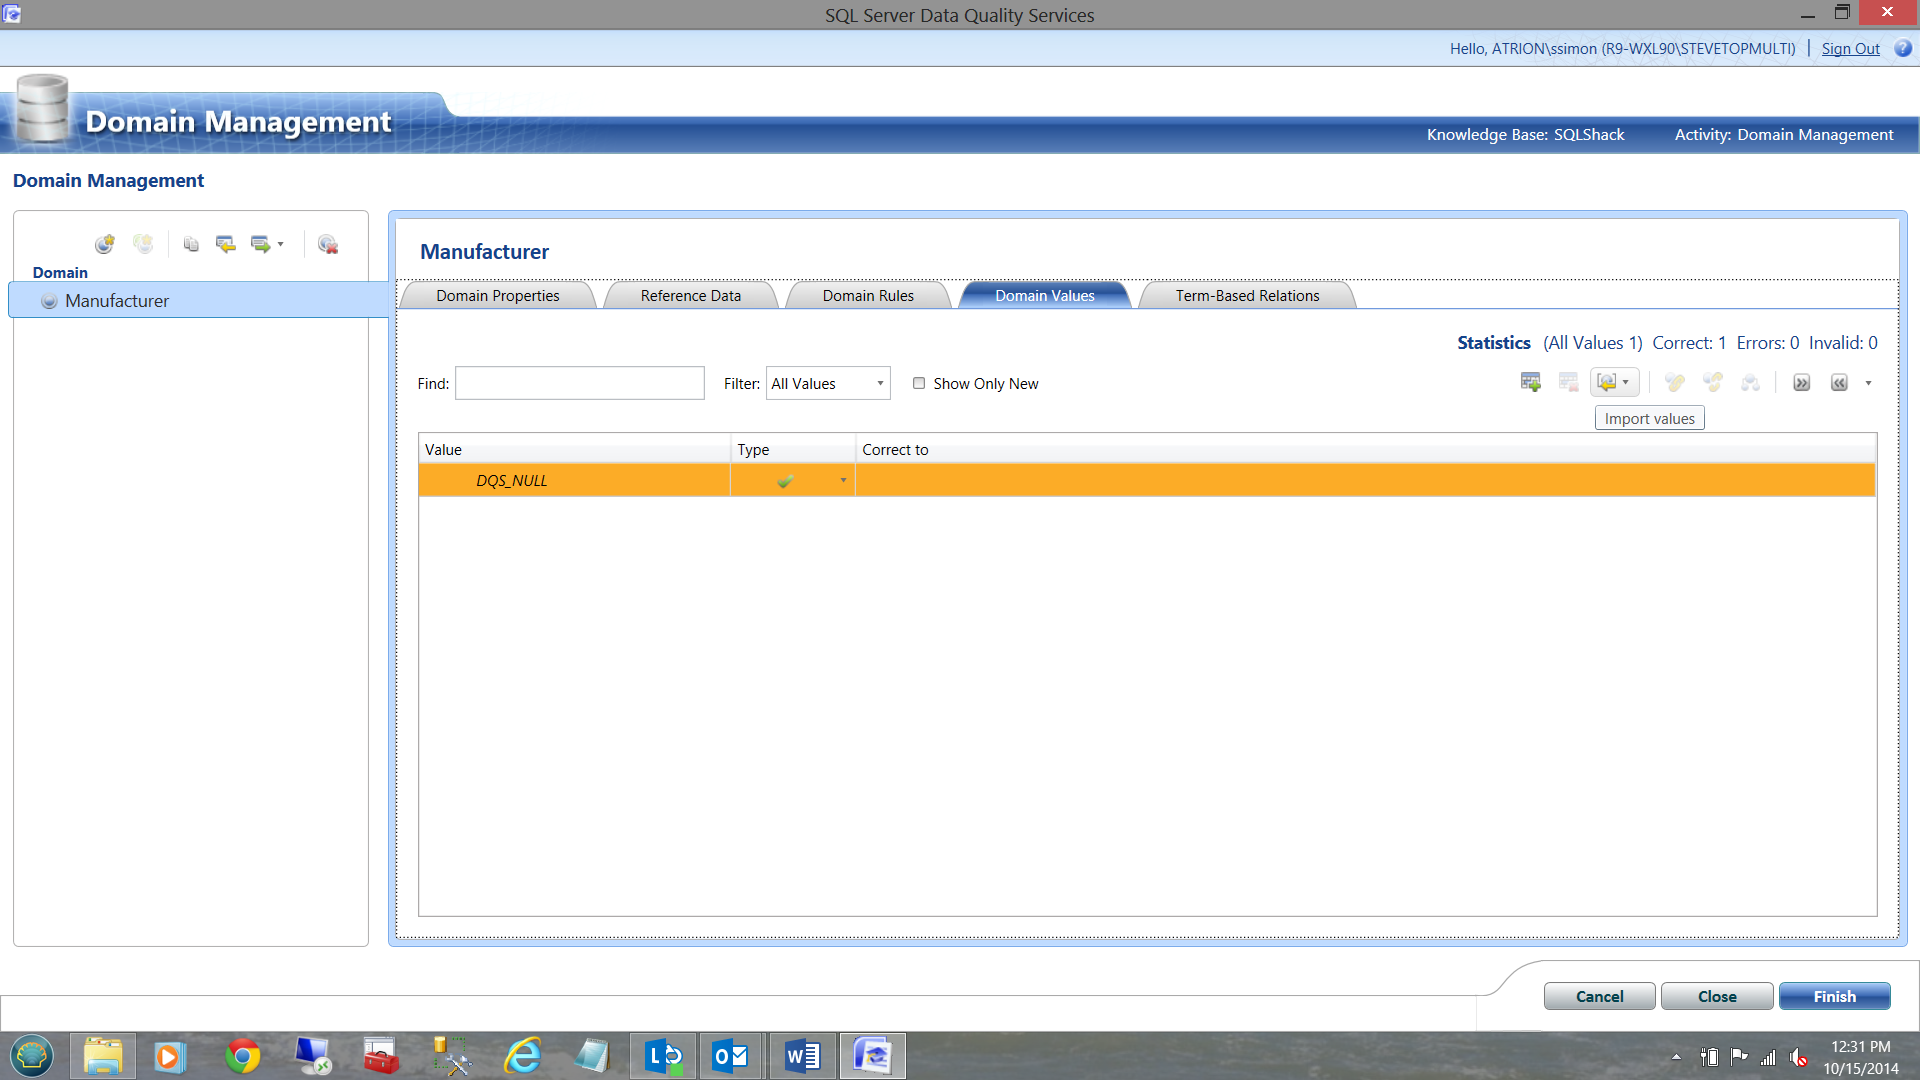Expand the Export domain dropdown arrow
This screenshot has width=1920, height=1080.
point(280,244)
